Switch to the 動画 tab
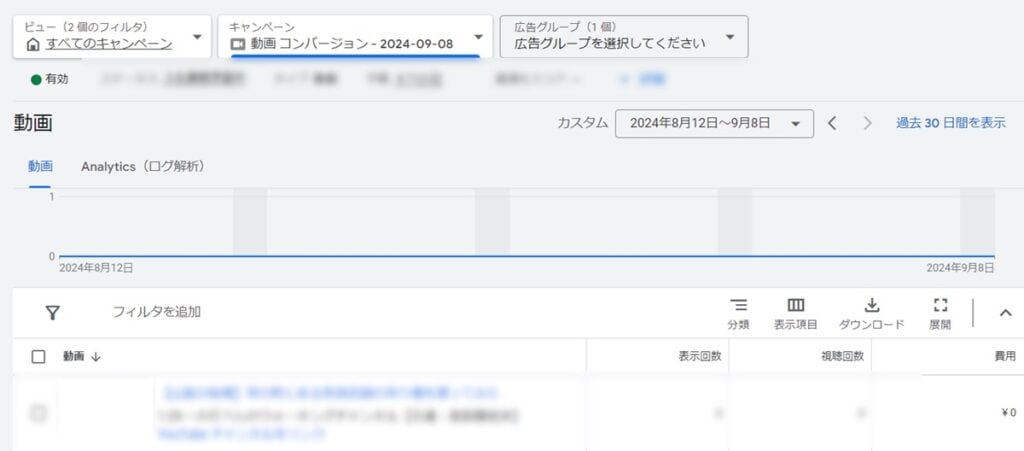This screenshot has width=1024, height=451. coord(40,167)
